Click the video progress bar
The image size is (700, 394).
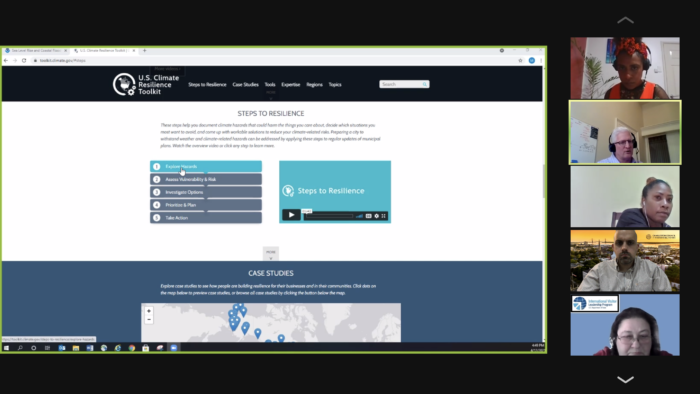(x=329, y=216)
